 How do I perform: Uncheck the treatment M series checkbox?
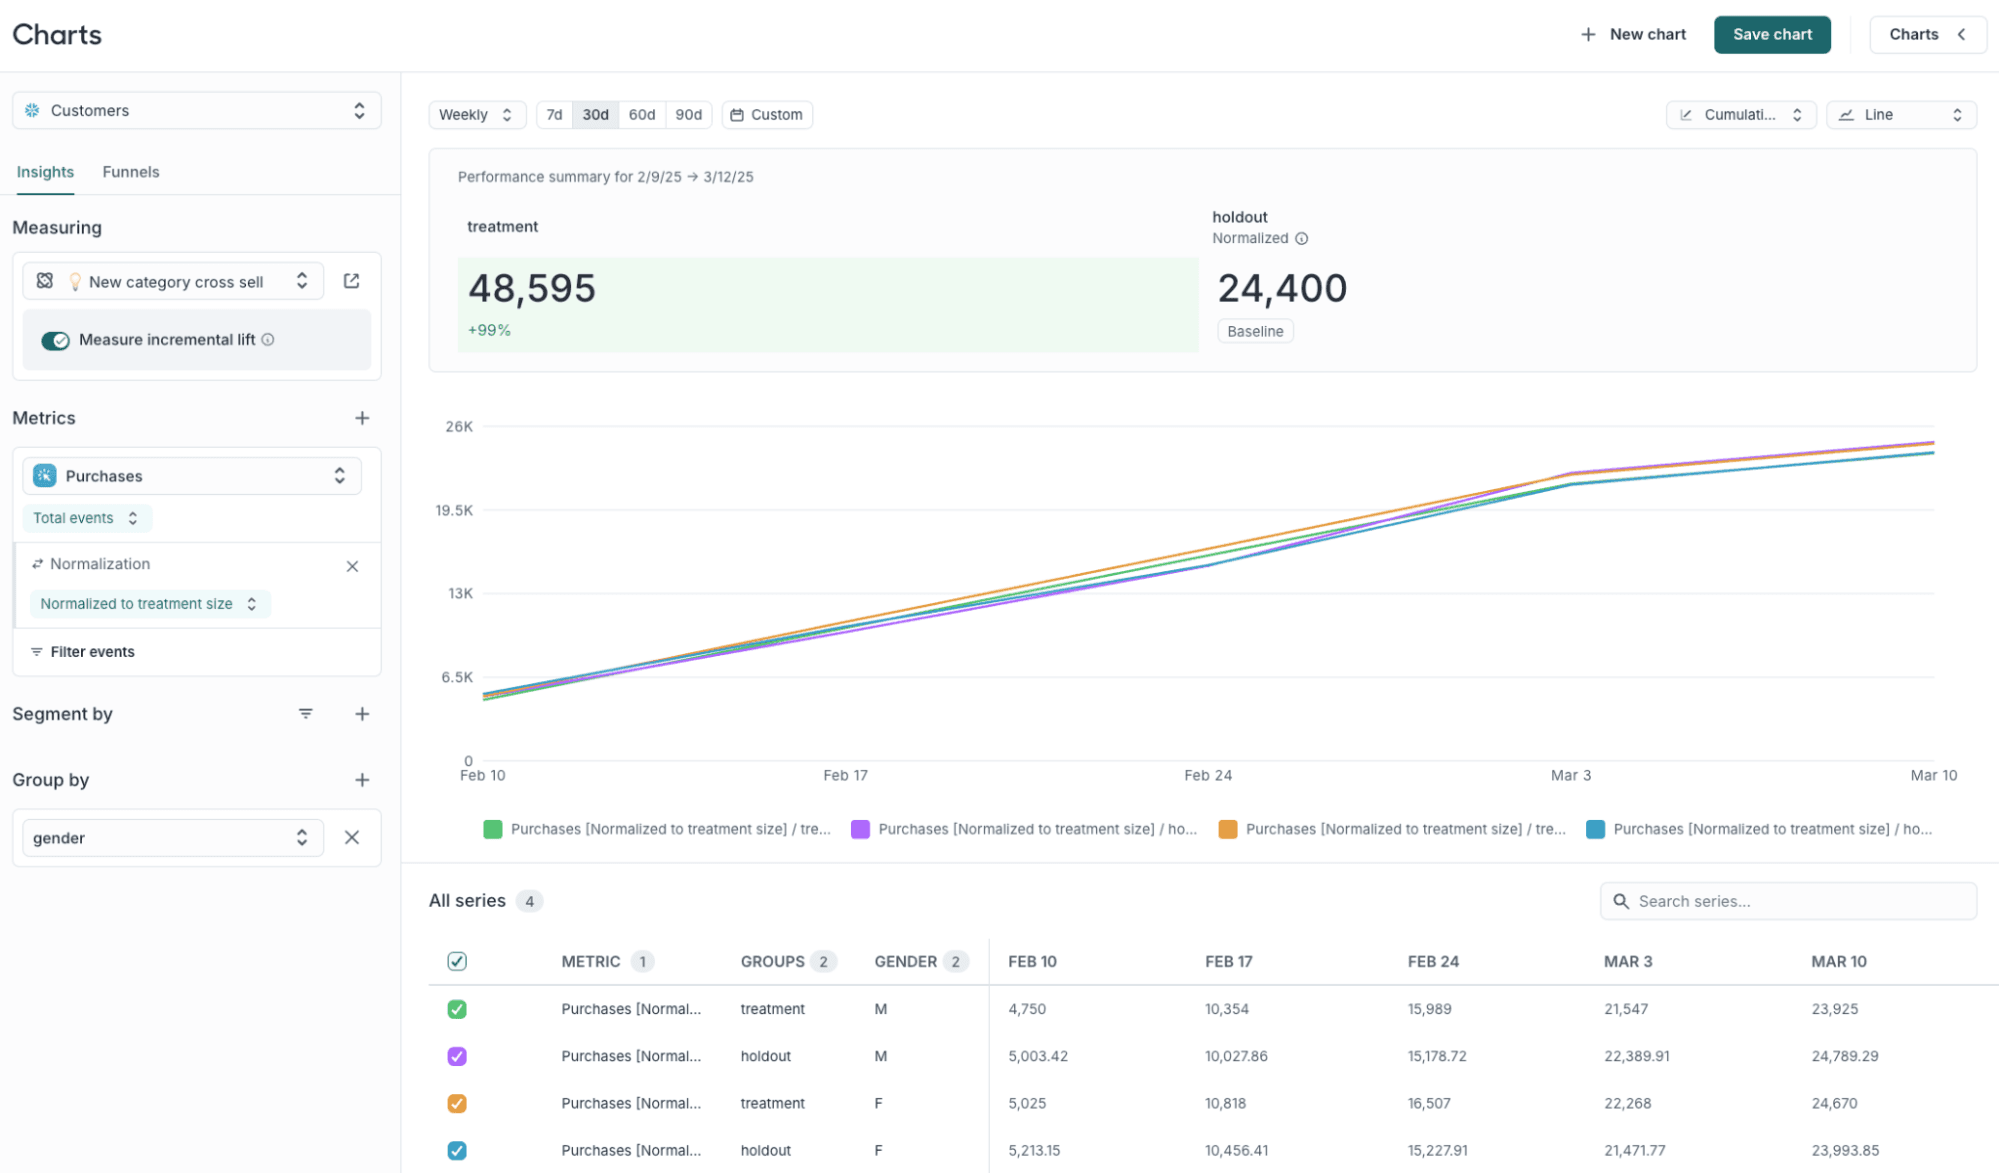[x=457, y=1009]
